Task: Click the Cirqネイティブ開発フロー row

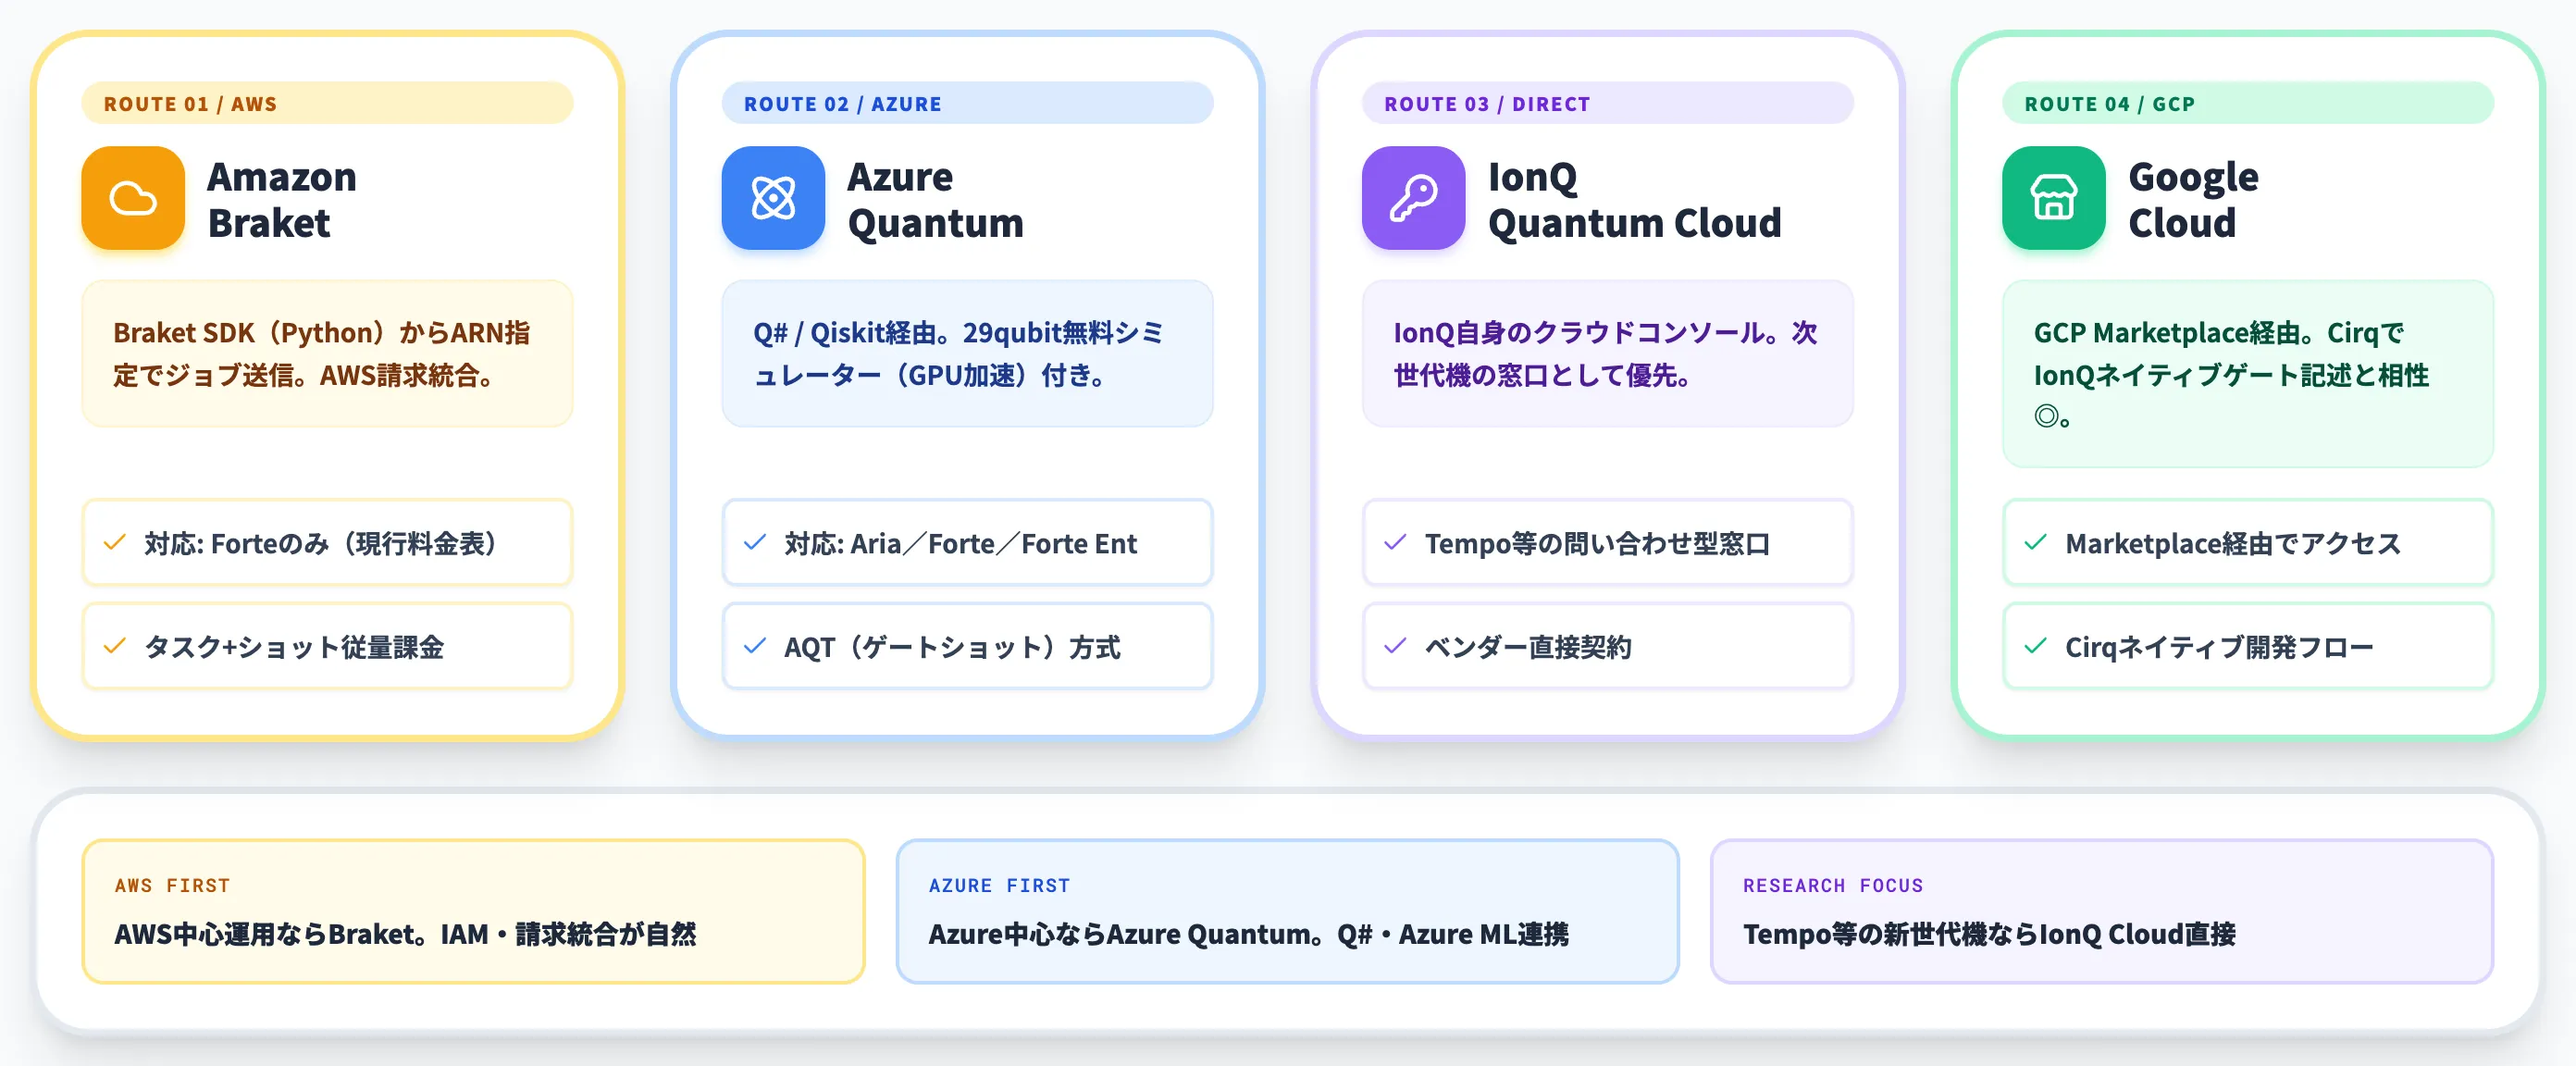Action: pos(2247,646)
